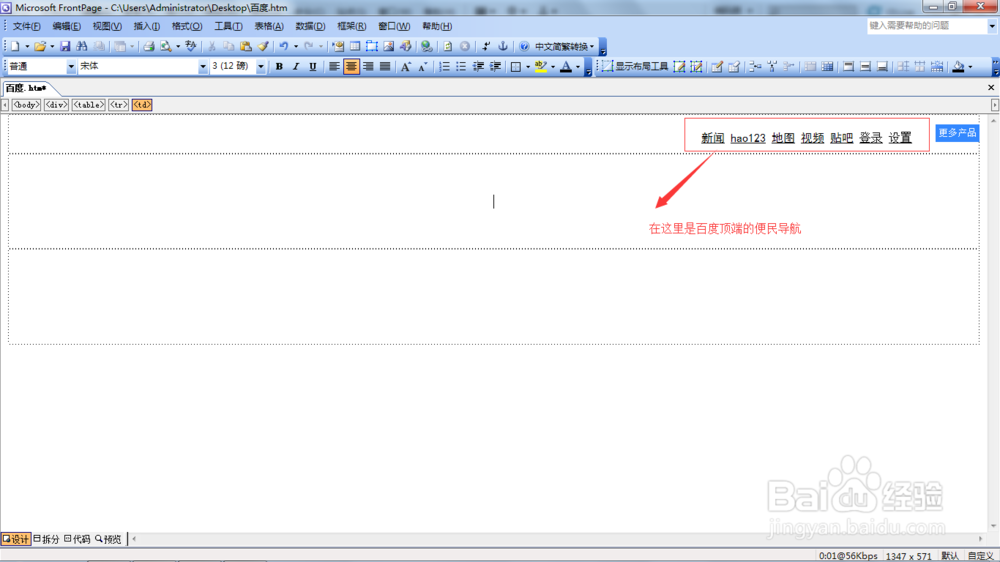Undo last action with Undo arrow
Viewport: 1000px width, 562px height.
click(284, 47)
